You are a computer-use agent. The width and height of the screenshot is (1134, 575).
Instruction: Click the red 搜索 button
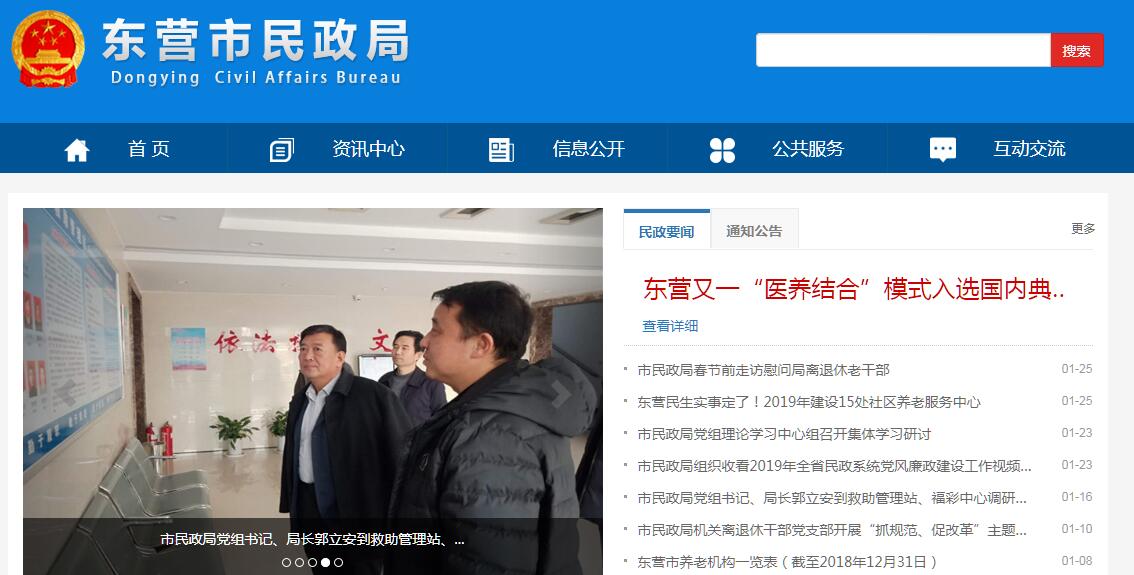(1077, 50)
